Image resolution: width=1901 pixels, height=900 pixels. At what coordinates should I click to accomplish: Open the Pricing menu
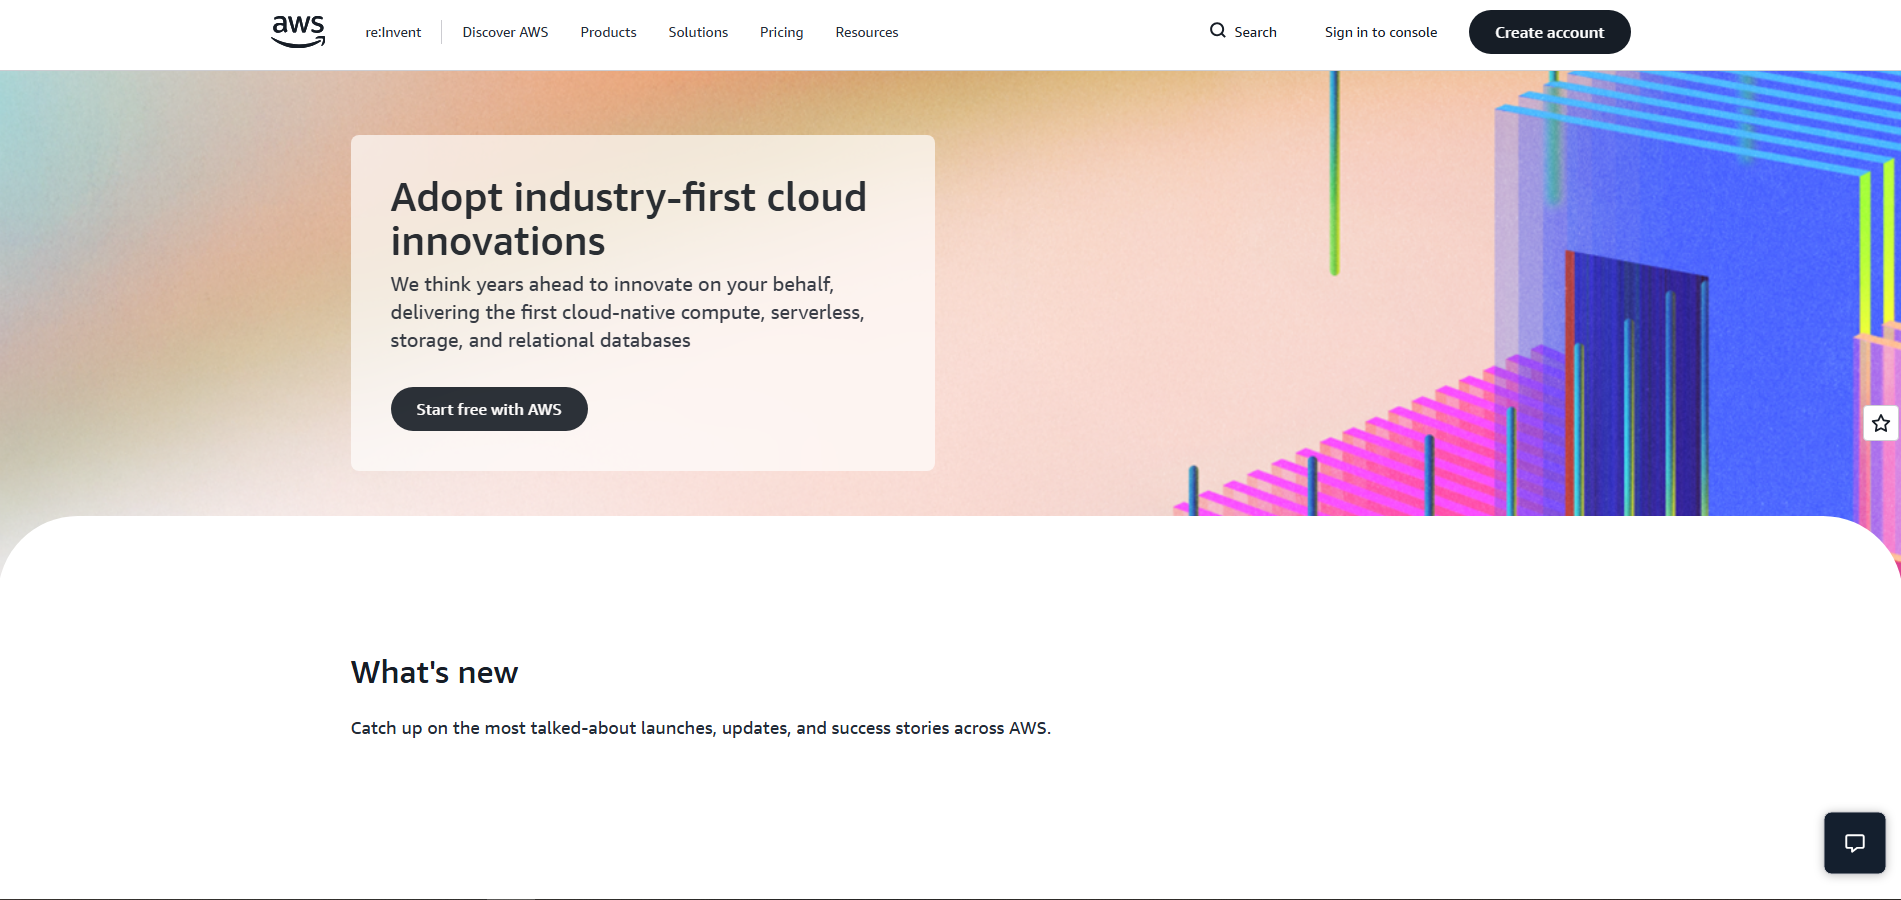781,32
